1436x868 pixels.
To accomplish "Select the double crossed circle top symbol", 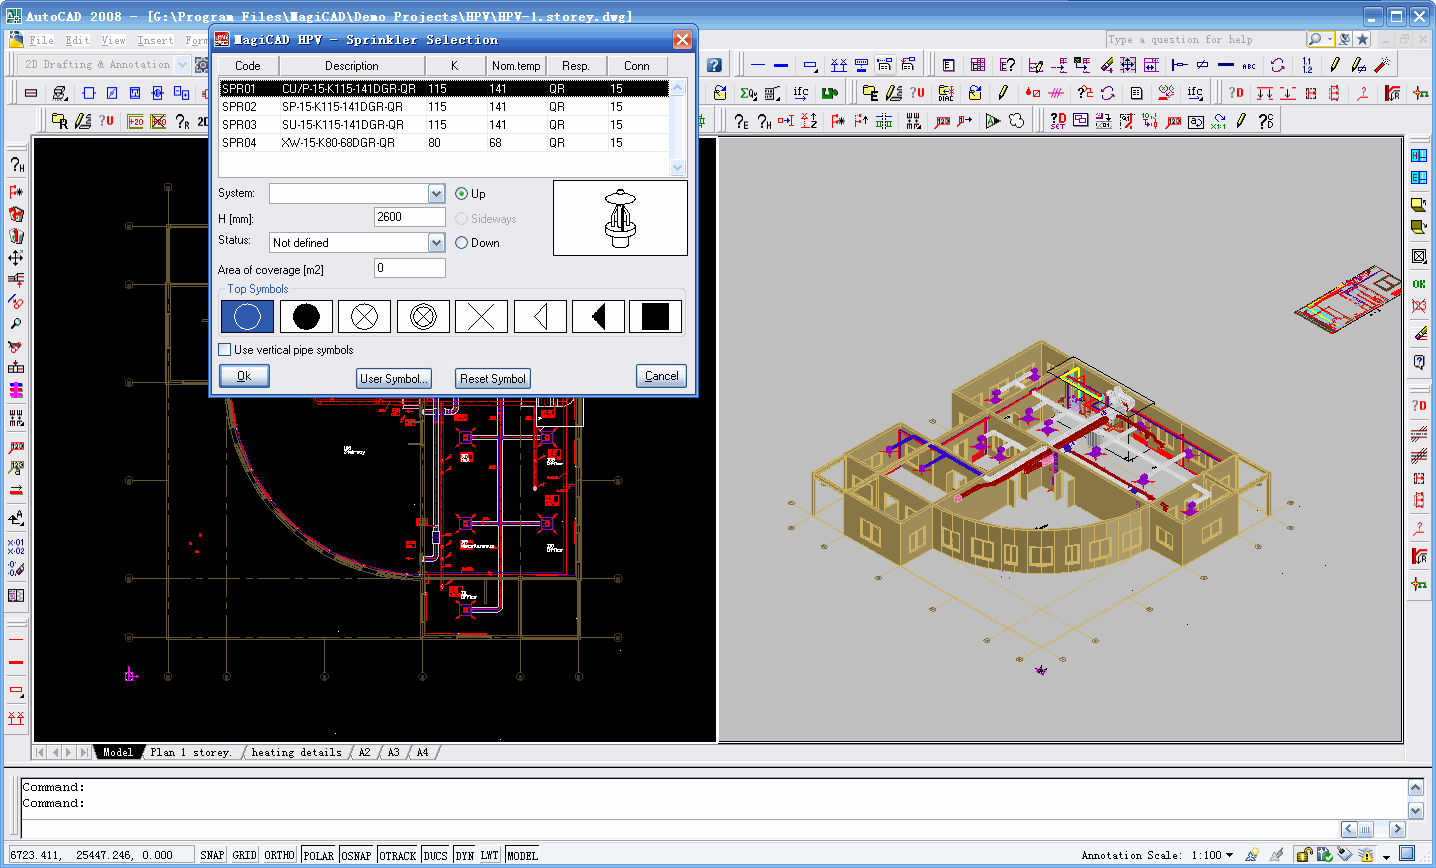I will click(423, 317).
